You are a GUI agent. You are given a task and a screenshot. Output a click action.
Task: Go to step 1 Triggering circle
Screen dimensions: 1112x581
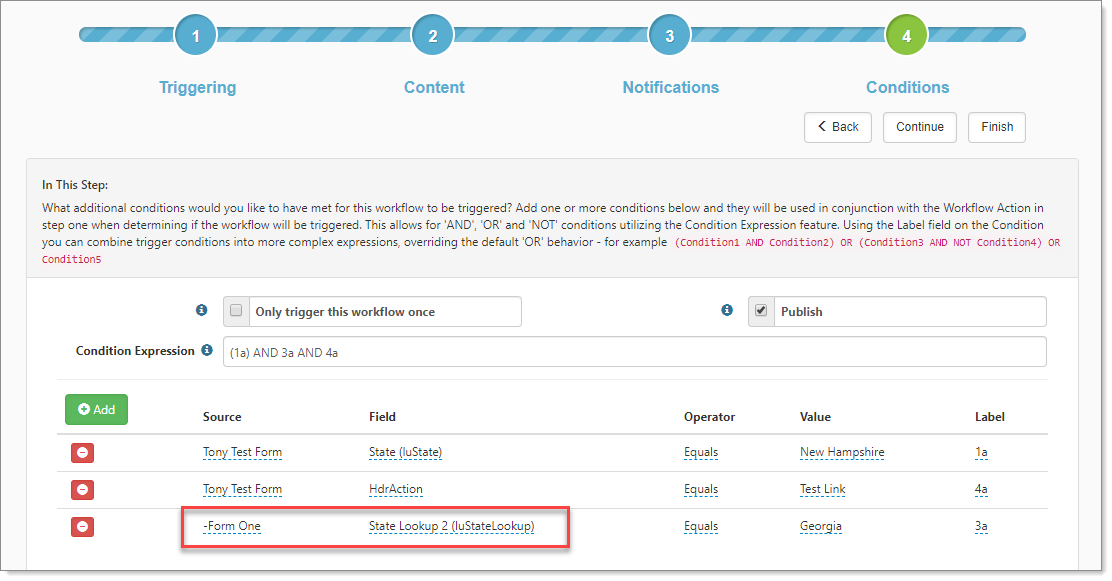196,36
